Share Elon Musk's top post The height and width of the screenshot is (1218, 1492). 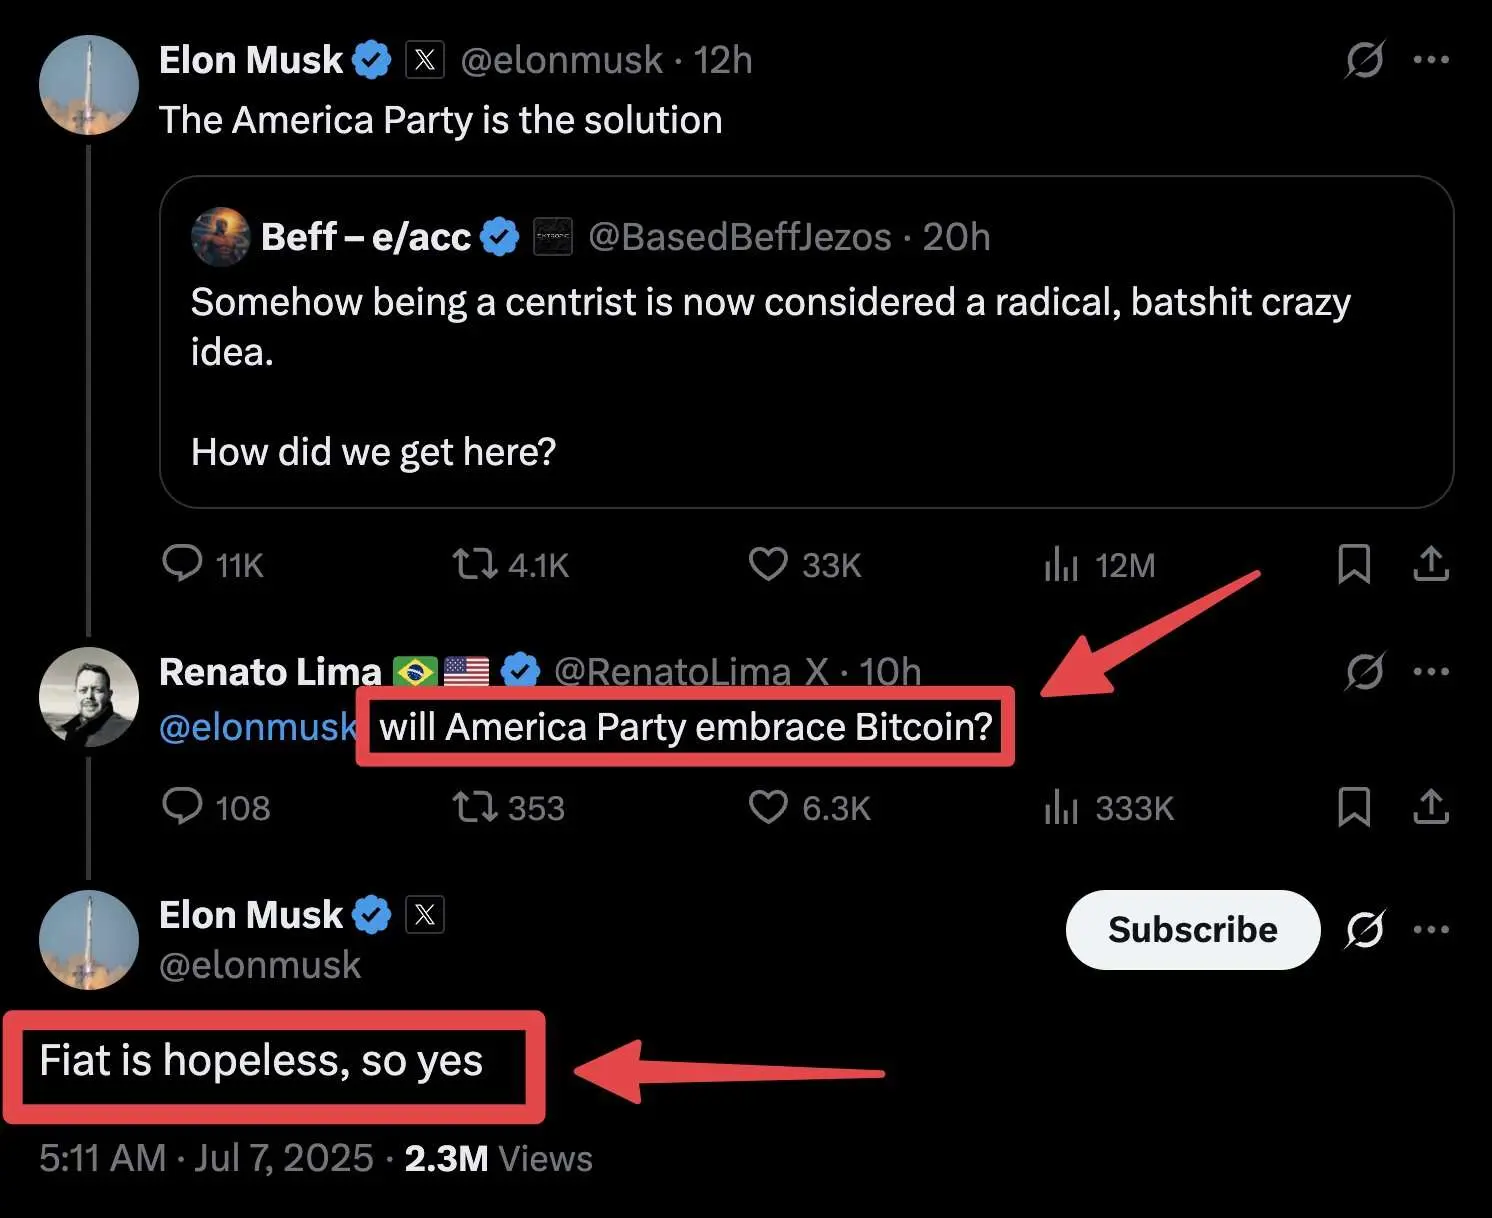(1431, 564)
